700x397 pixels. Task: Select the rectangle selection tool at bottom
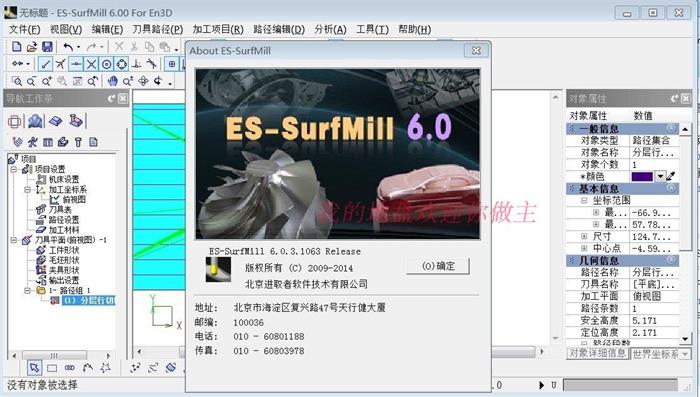click(52, 368)
